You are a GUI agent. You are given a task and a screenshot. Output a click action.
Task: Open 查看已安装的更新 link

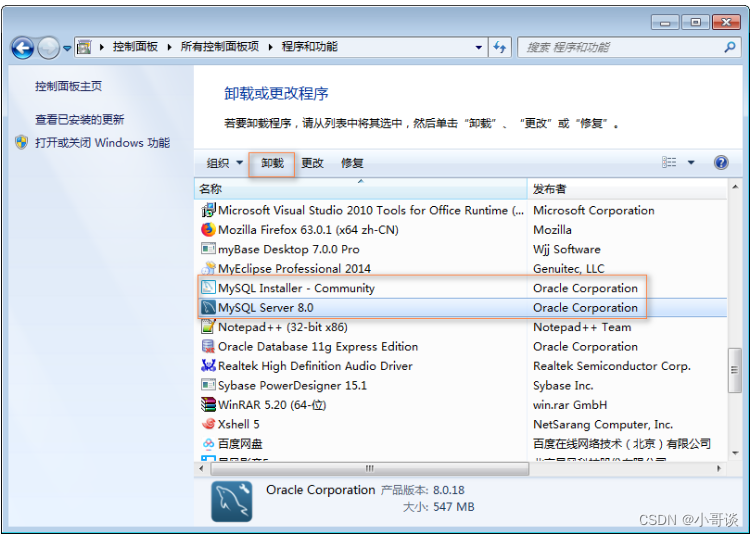click(79, 119)
